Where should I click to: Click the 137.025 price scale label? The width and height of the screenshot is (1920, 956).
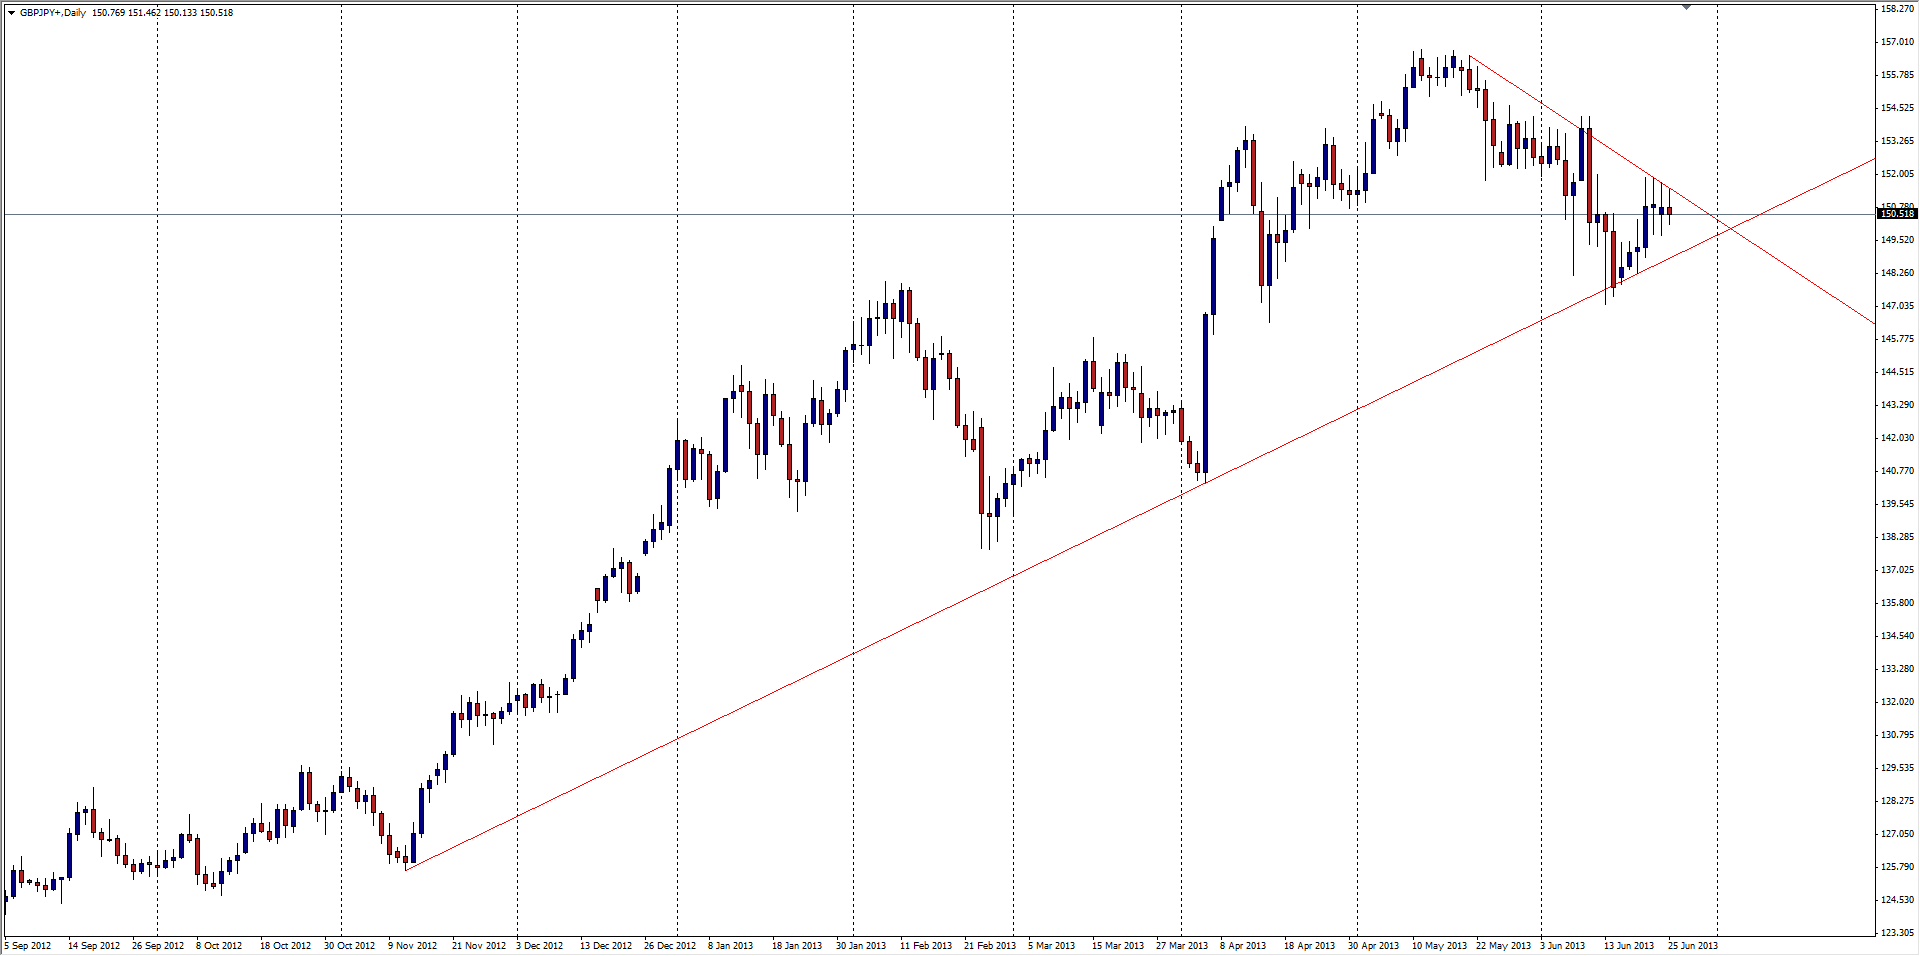tap(1897, 570)
